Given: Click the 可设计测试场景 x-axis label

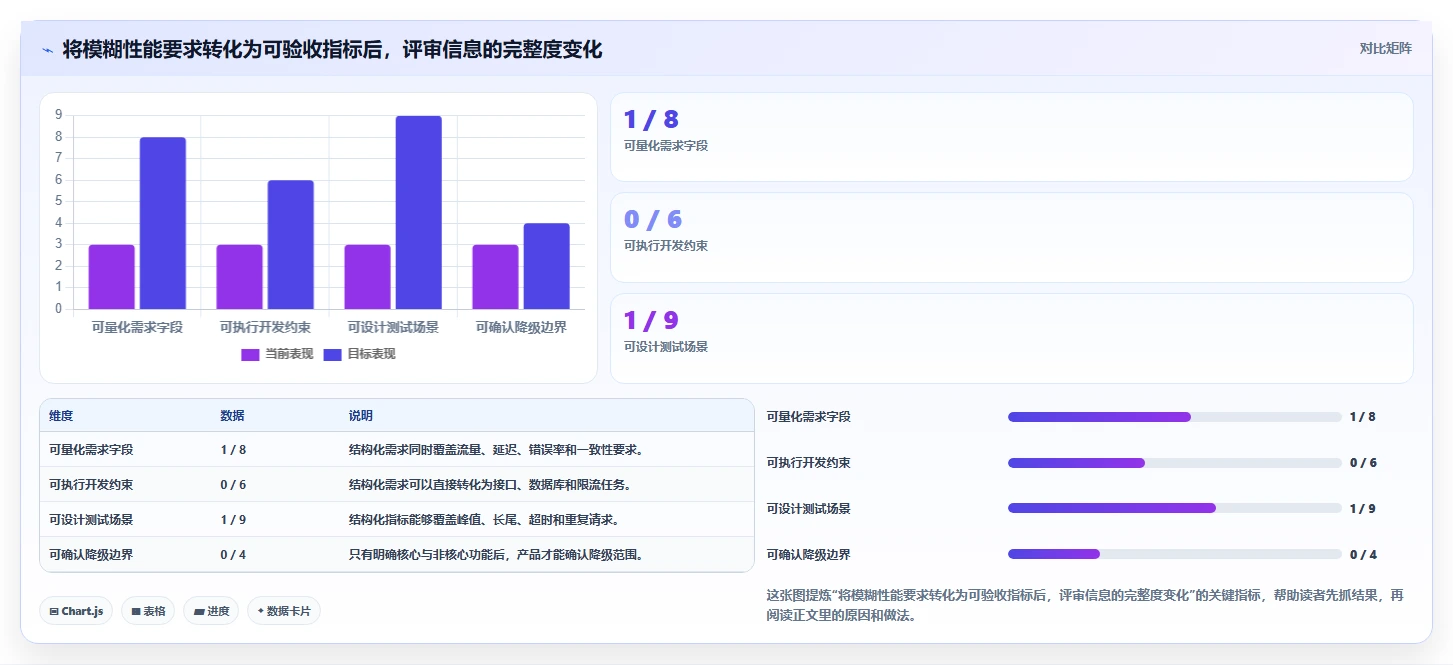Looking at the screenshot, I should click(393, 327).
